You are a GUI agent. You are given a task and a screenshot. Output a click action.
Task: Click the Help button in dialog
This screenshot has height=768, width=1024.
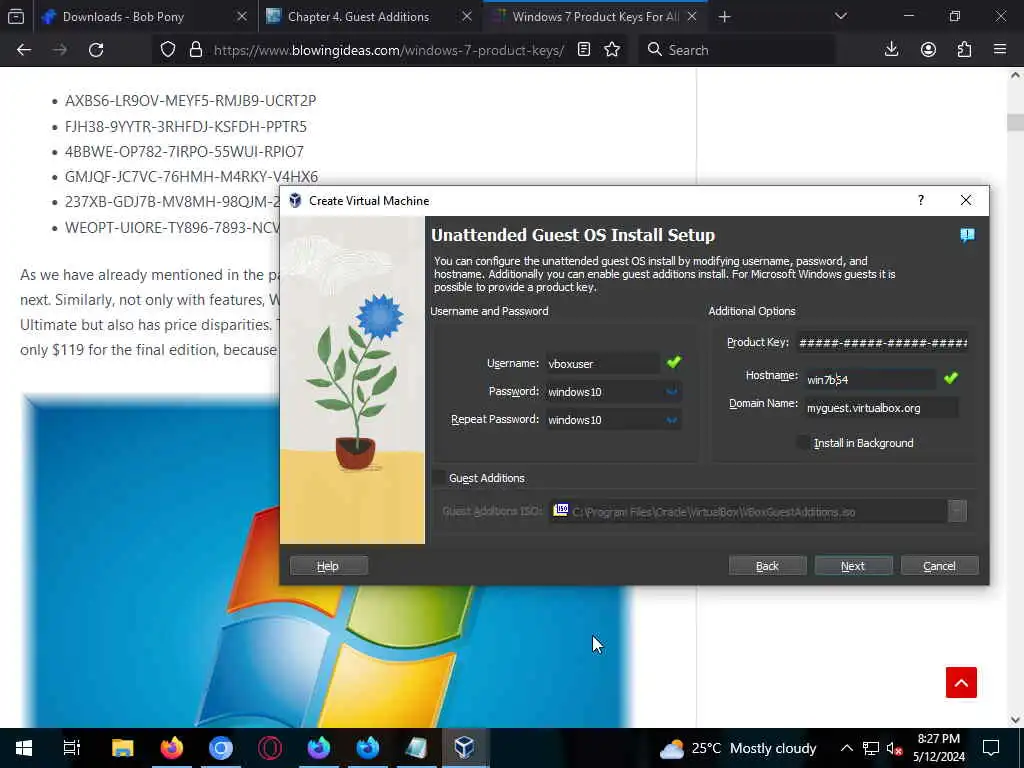click(x=328, y=566)
